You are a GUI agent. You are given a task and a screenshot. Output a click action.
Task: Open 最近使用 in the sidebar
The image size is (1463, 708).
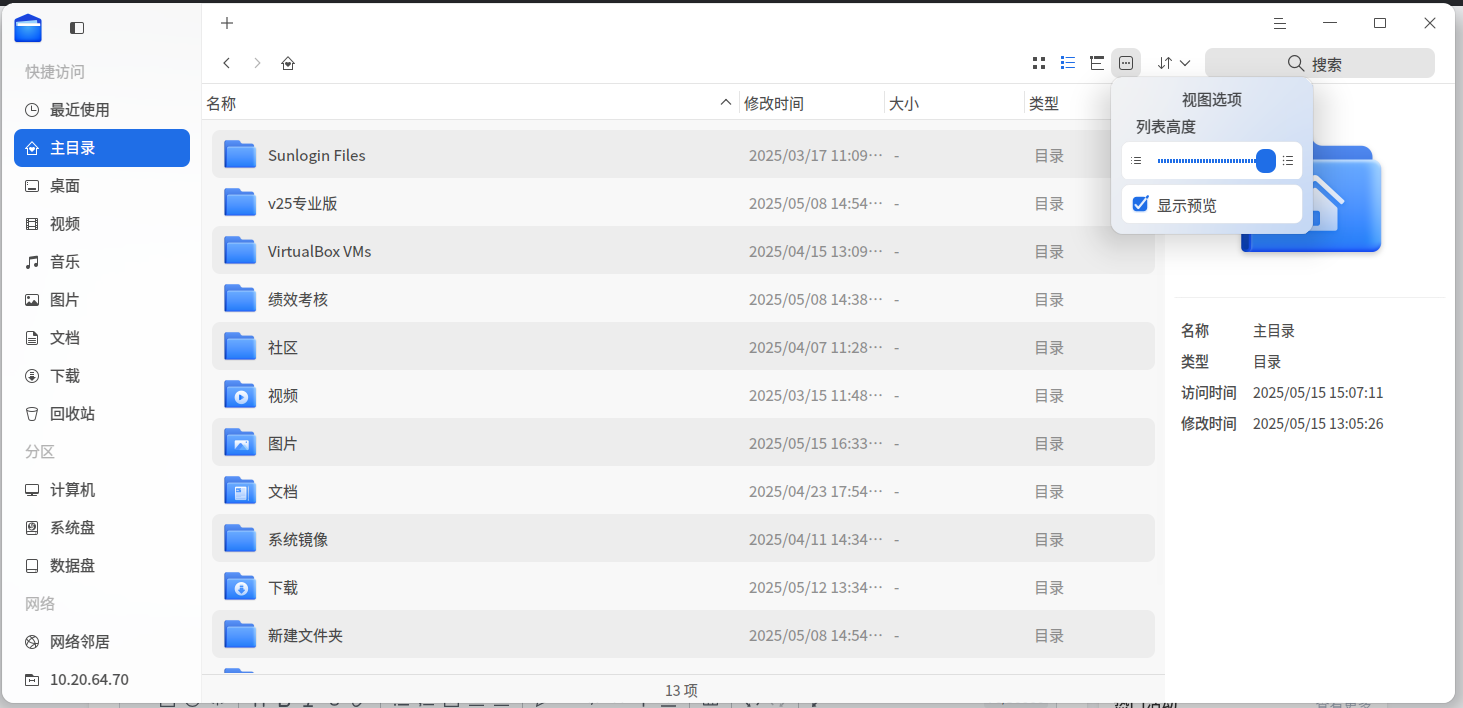pyautogui.click(x=102, y=110)
